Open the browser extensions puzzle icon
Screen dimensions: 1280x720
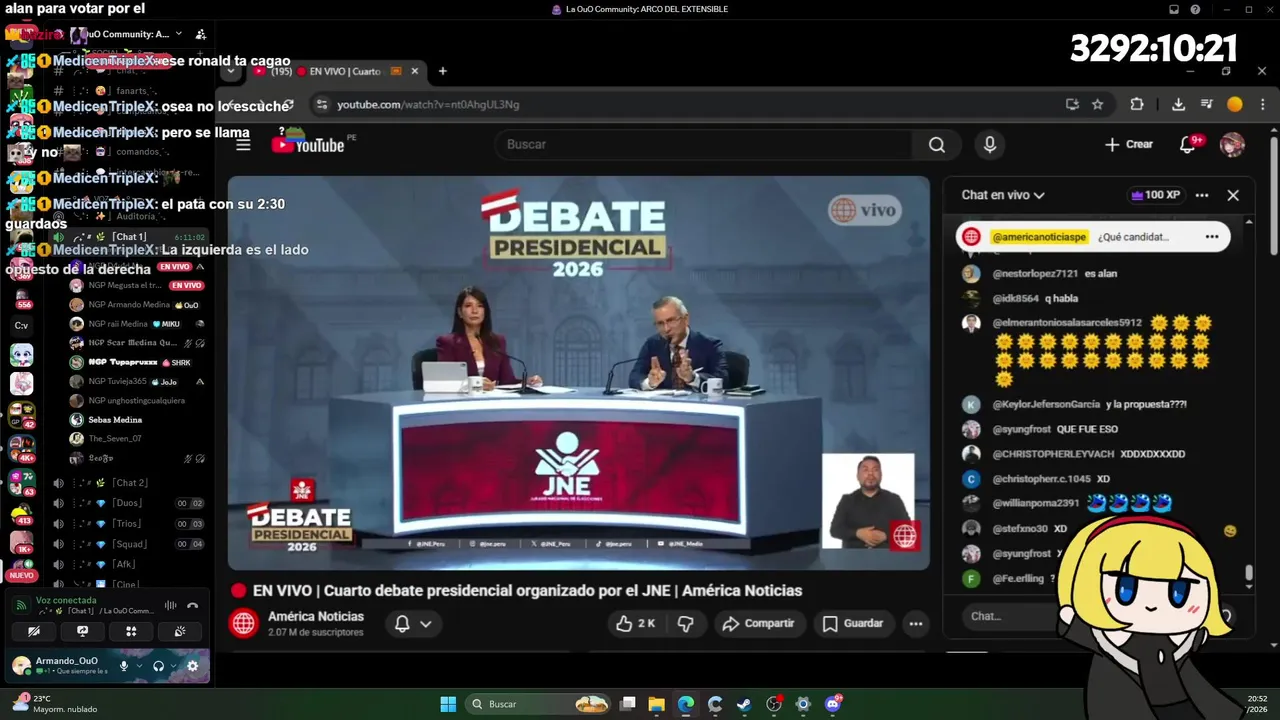[x=1137, y=104]
